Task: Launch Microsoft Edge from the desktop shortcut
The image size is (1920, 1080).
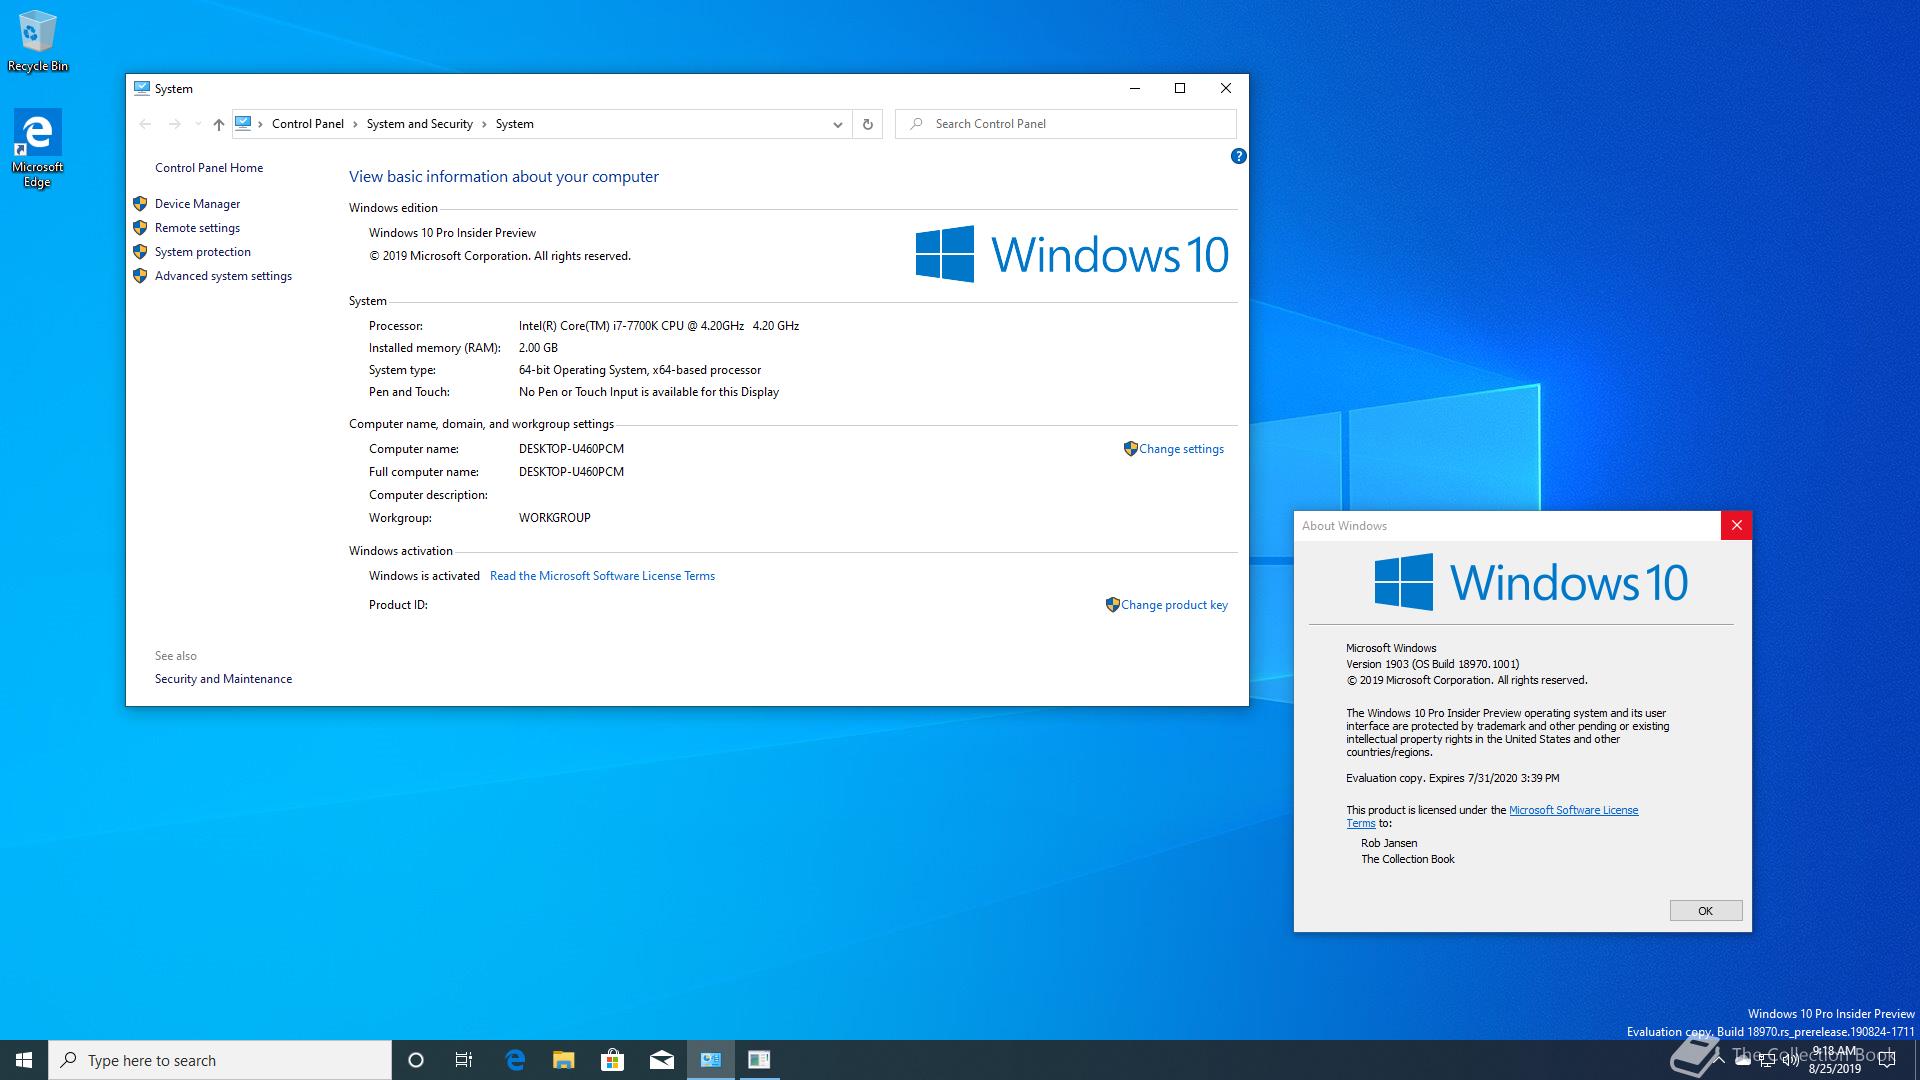Action: pos(37,148)
